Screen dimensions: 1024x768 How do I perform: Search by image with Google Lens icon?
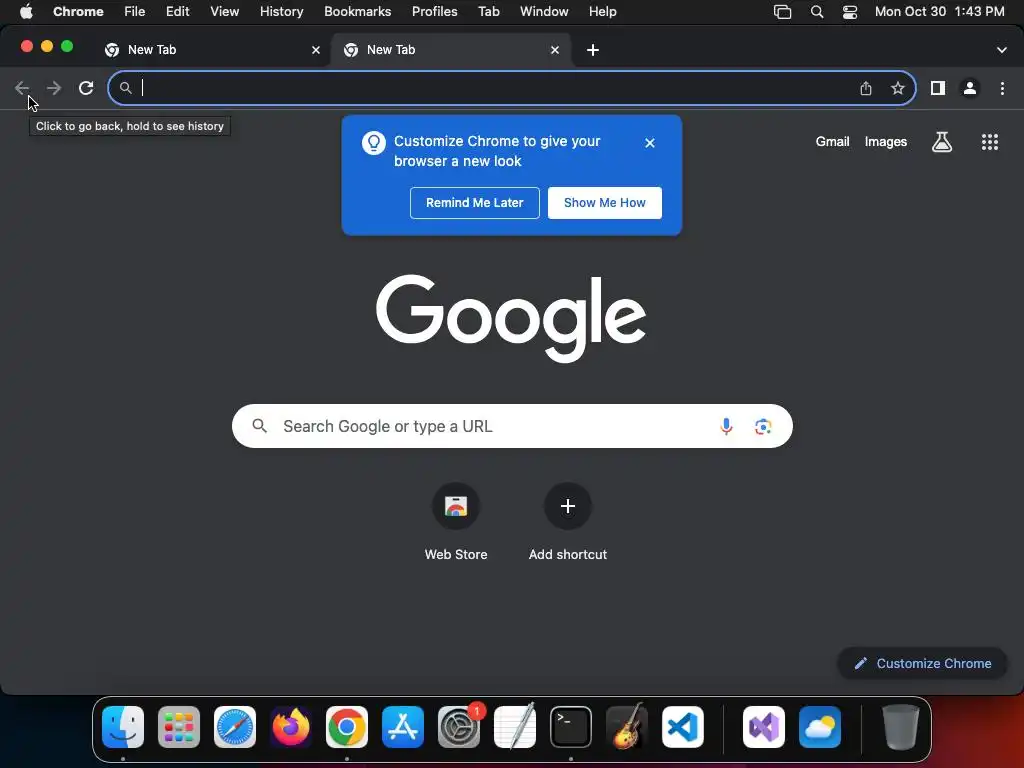pos(763,426)
